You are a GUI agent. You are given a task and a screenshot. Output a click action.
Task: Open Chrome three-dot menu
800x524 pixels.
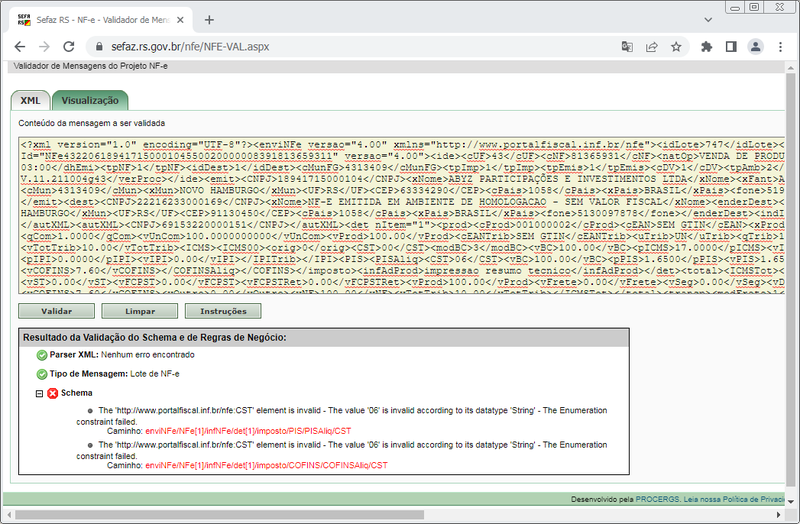click(780, 47)
